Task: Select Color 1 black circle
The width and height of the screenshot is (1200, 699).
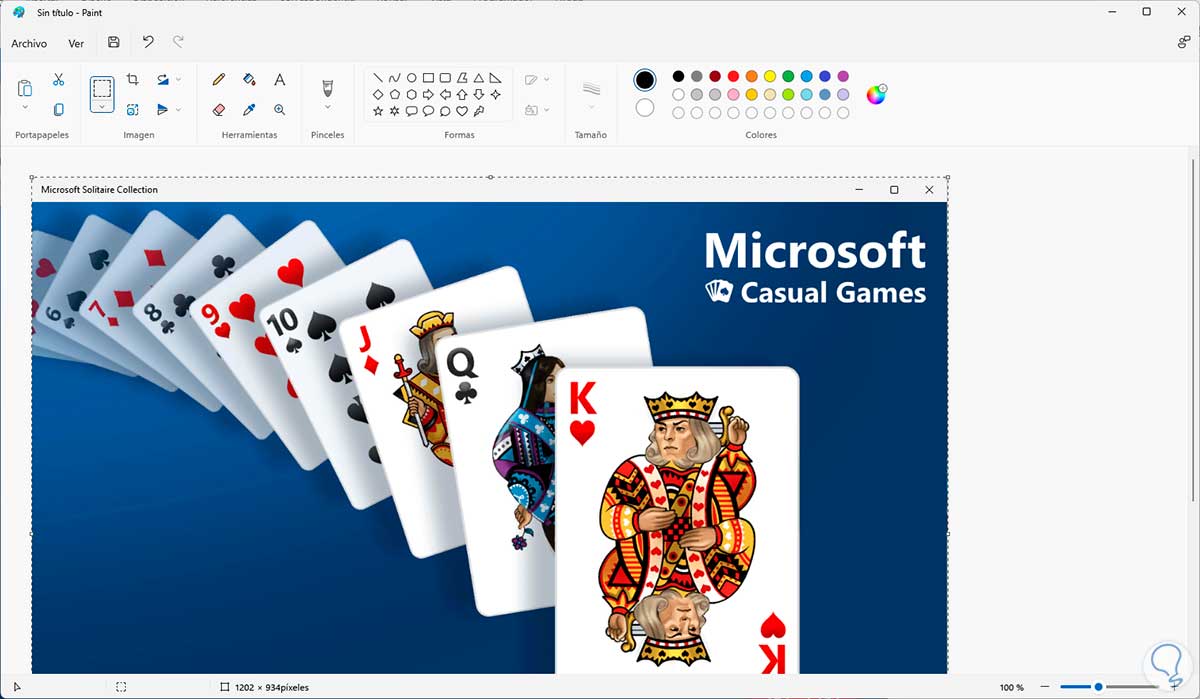Action: pyautogui.click(x=645, y=79)
